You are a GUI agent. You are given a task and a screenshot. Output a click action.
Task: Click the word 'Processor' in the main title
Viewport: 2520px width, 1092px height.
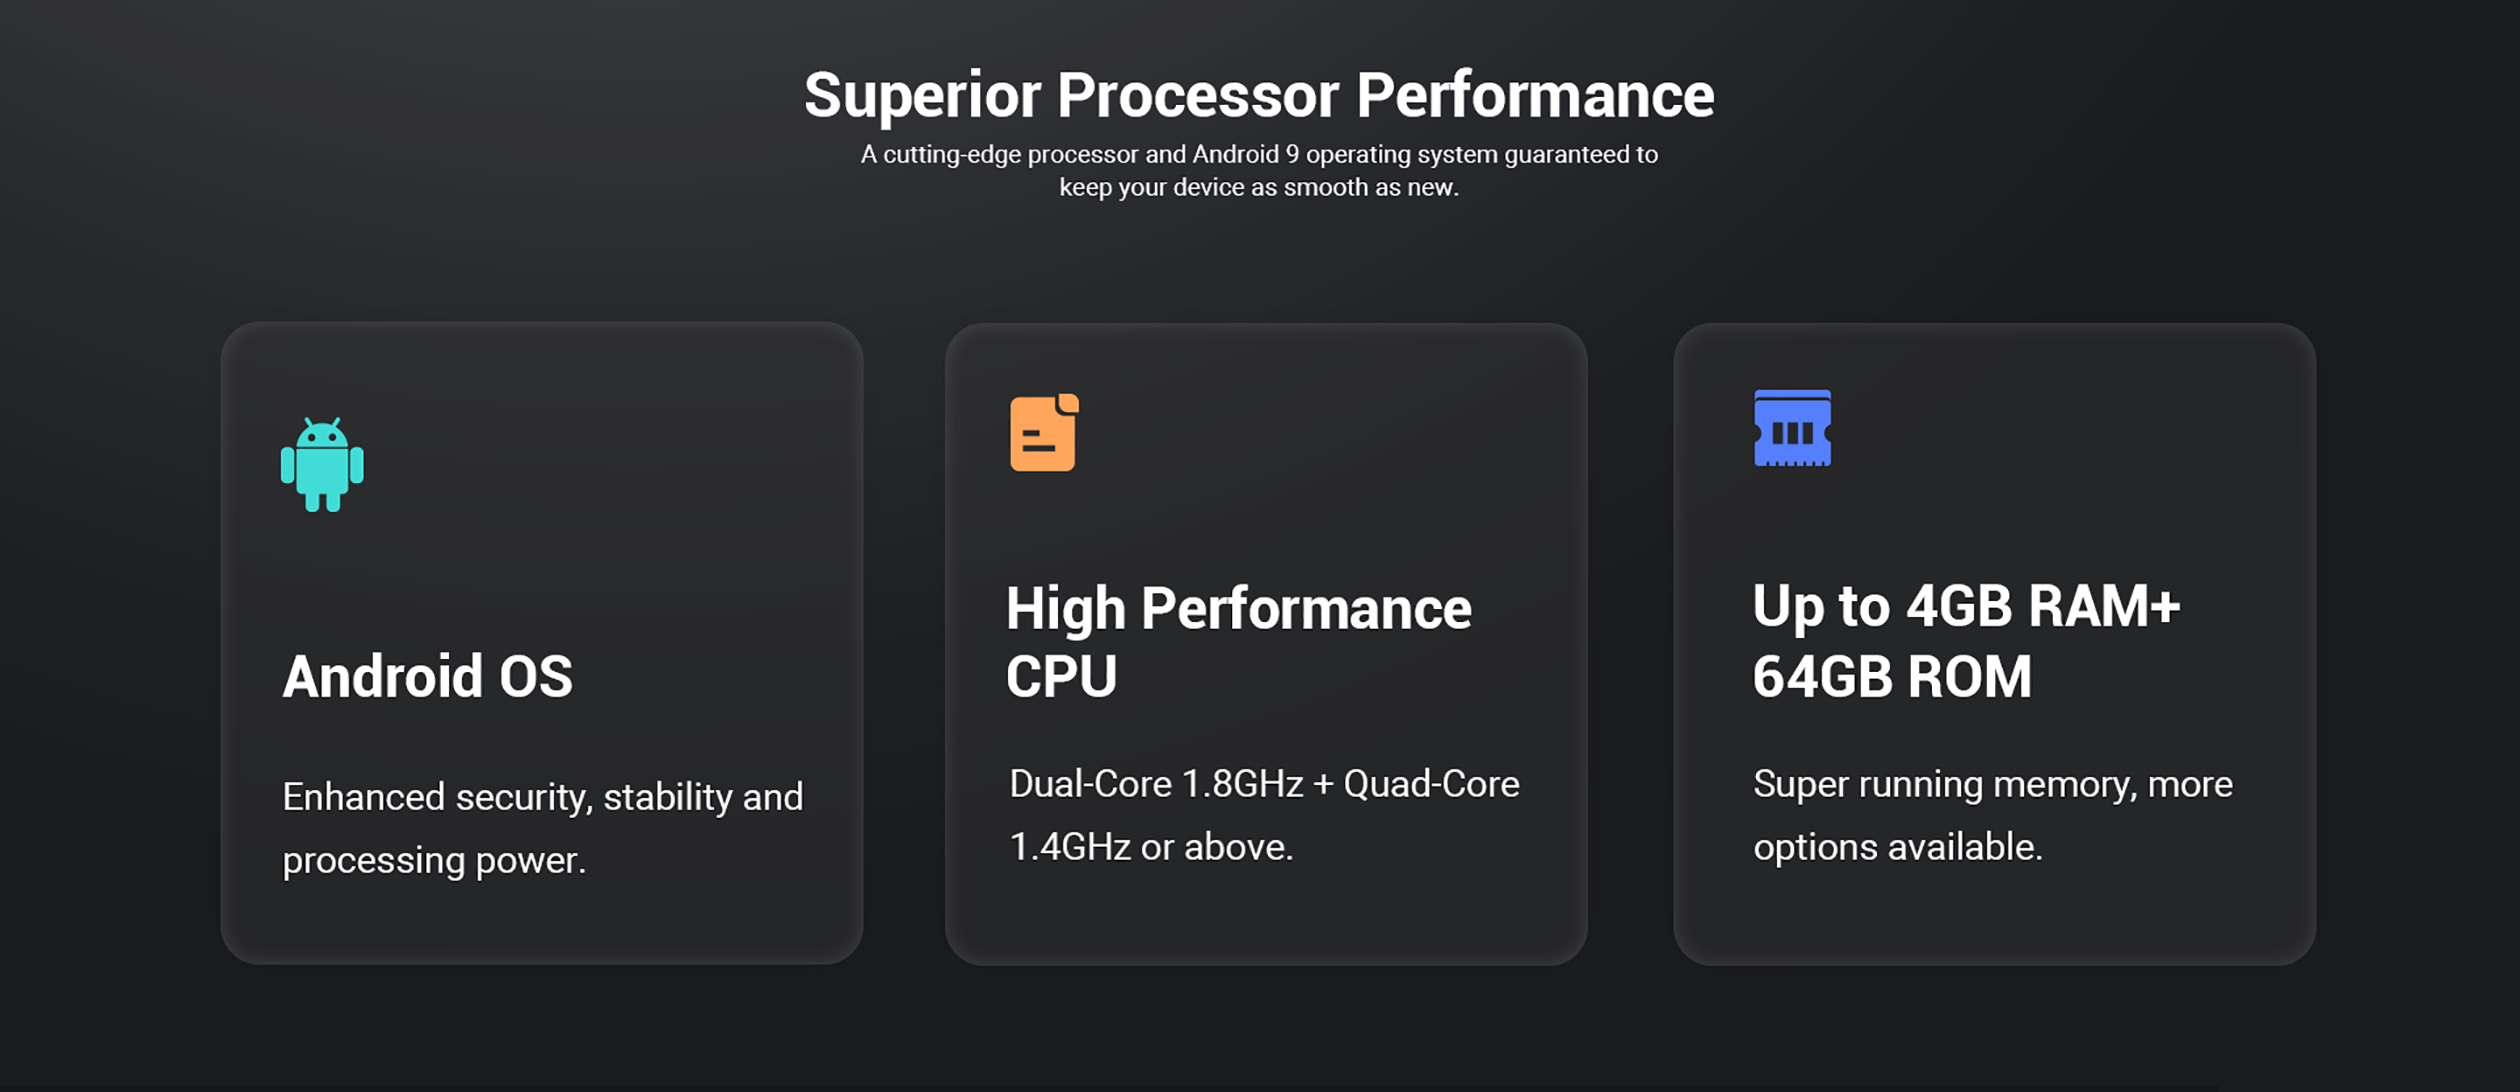[x=1198, y=95]
